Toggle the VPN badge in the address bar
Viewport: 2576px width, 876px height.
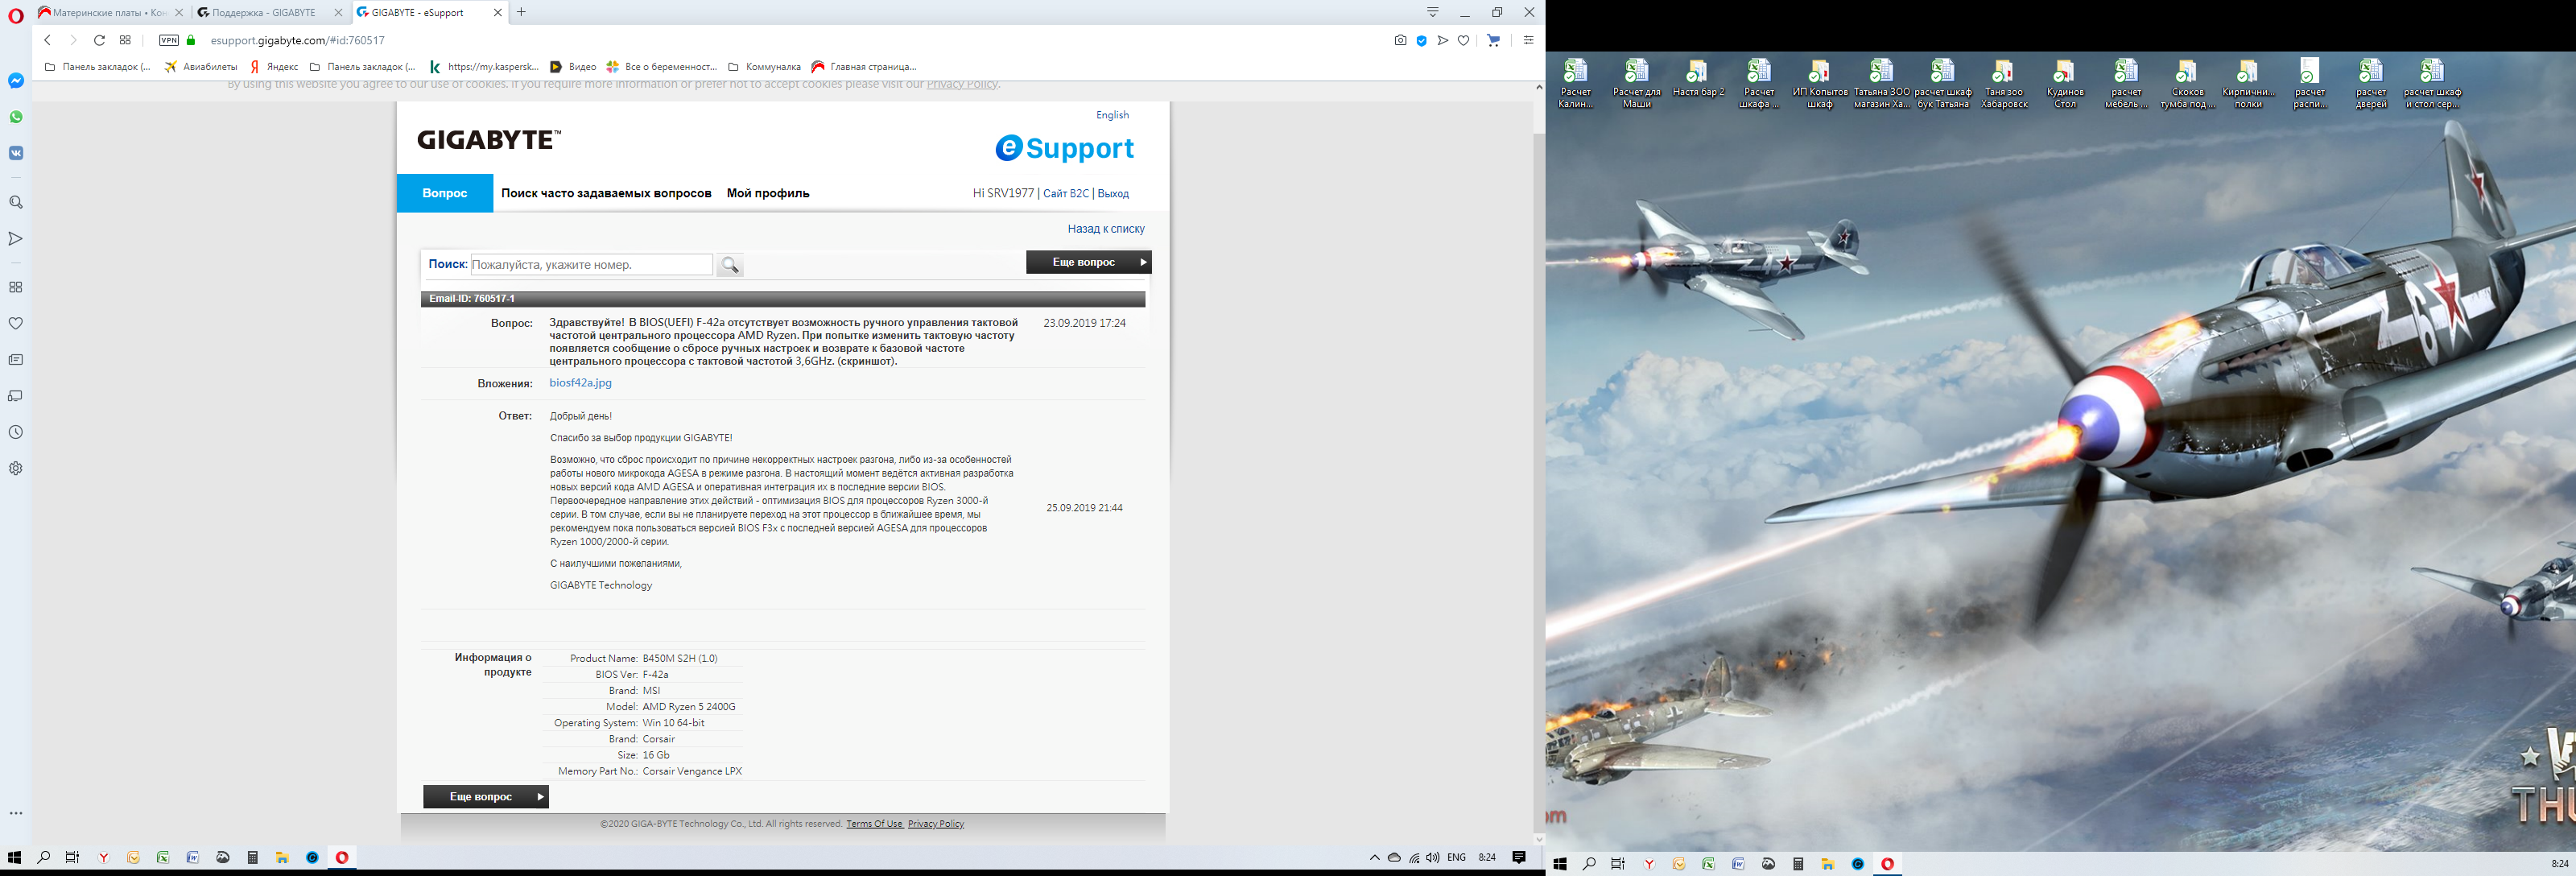(169, 41)
